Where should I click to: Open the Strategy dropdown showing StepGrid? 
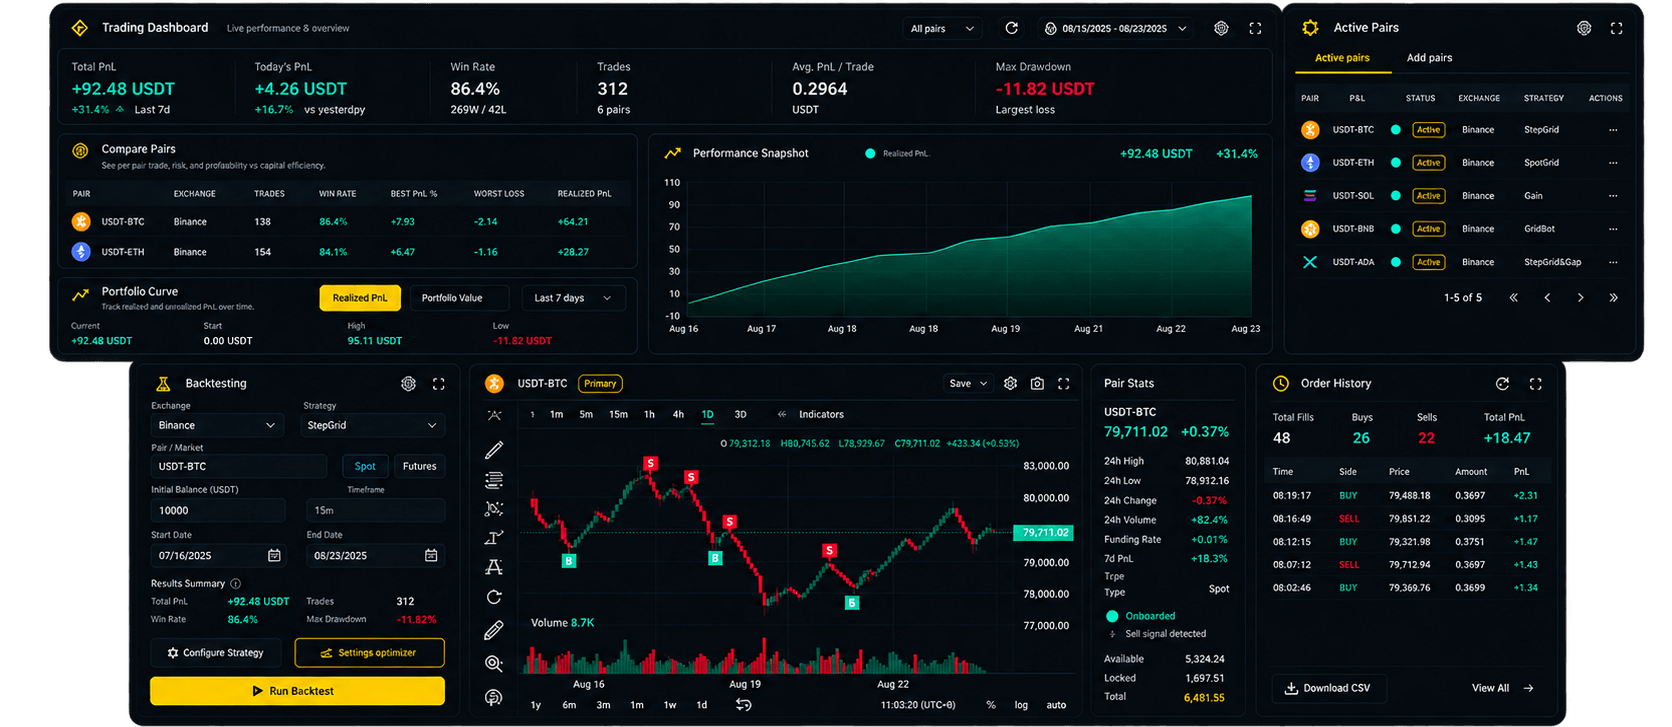(x=372, y=425)
